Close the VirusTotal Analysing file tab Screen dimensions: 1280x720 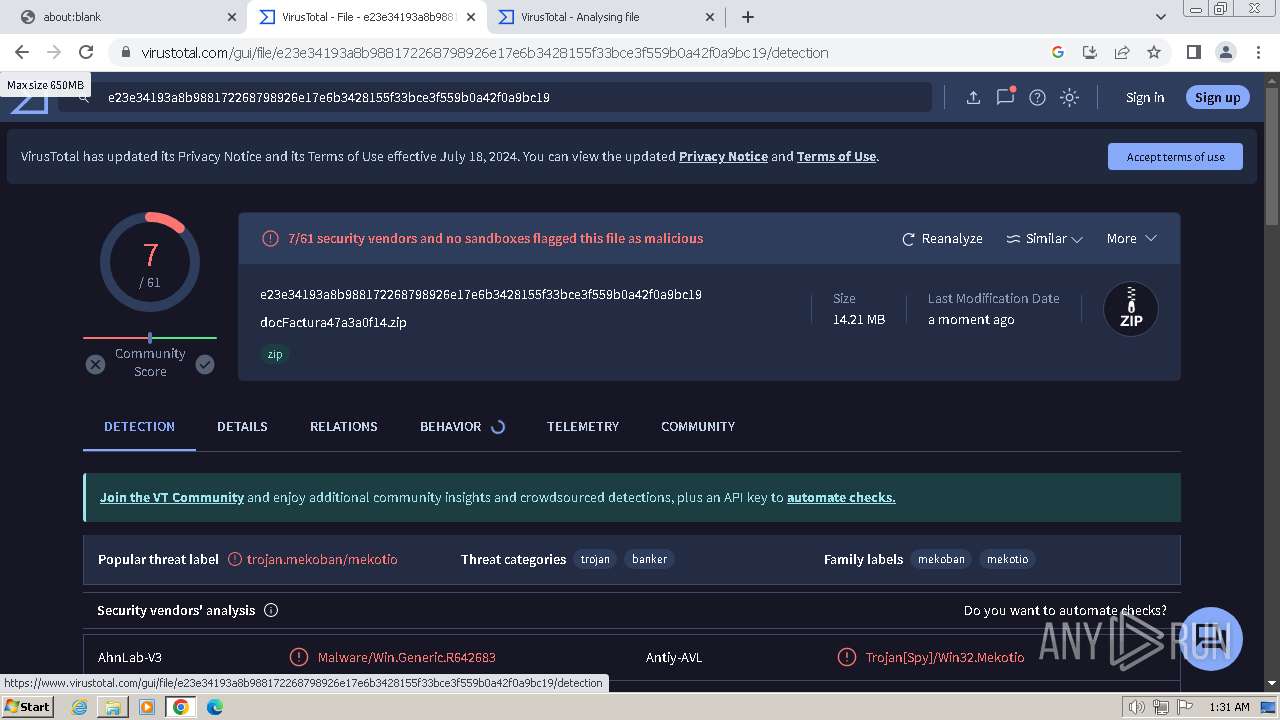tap(710, 17)
